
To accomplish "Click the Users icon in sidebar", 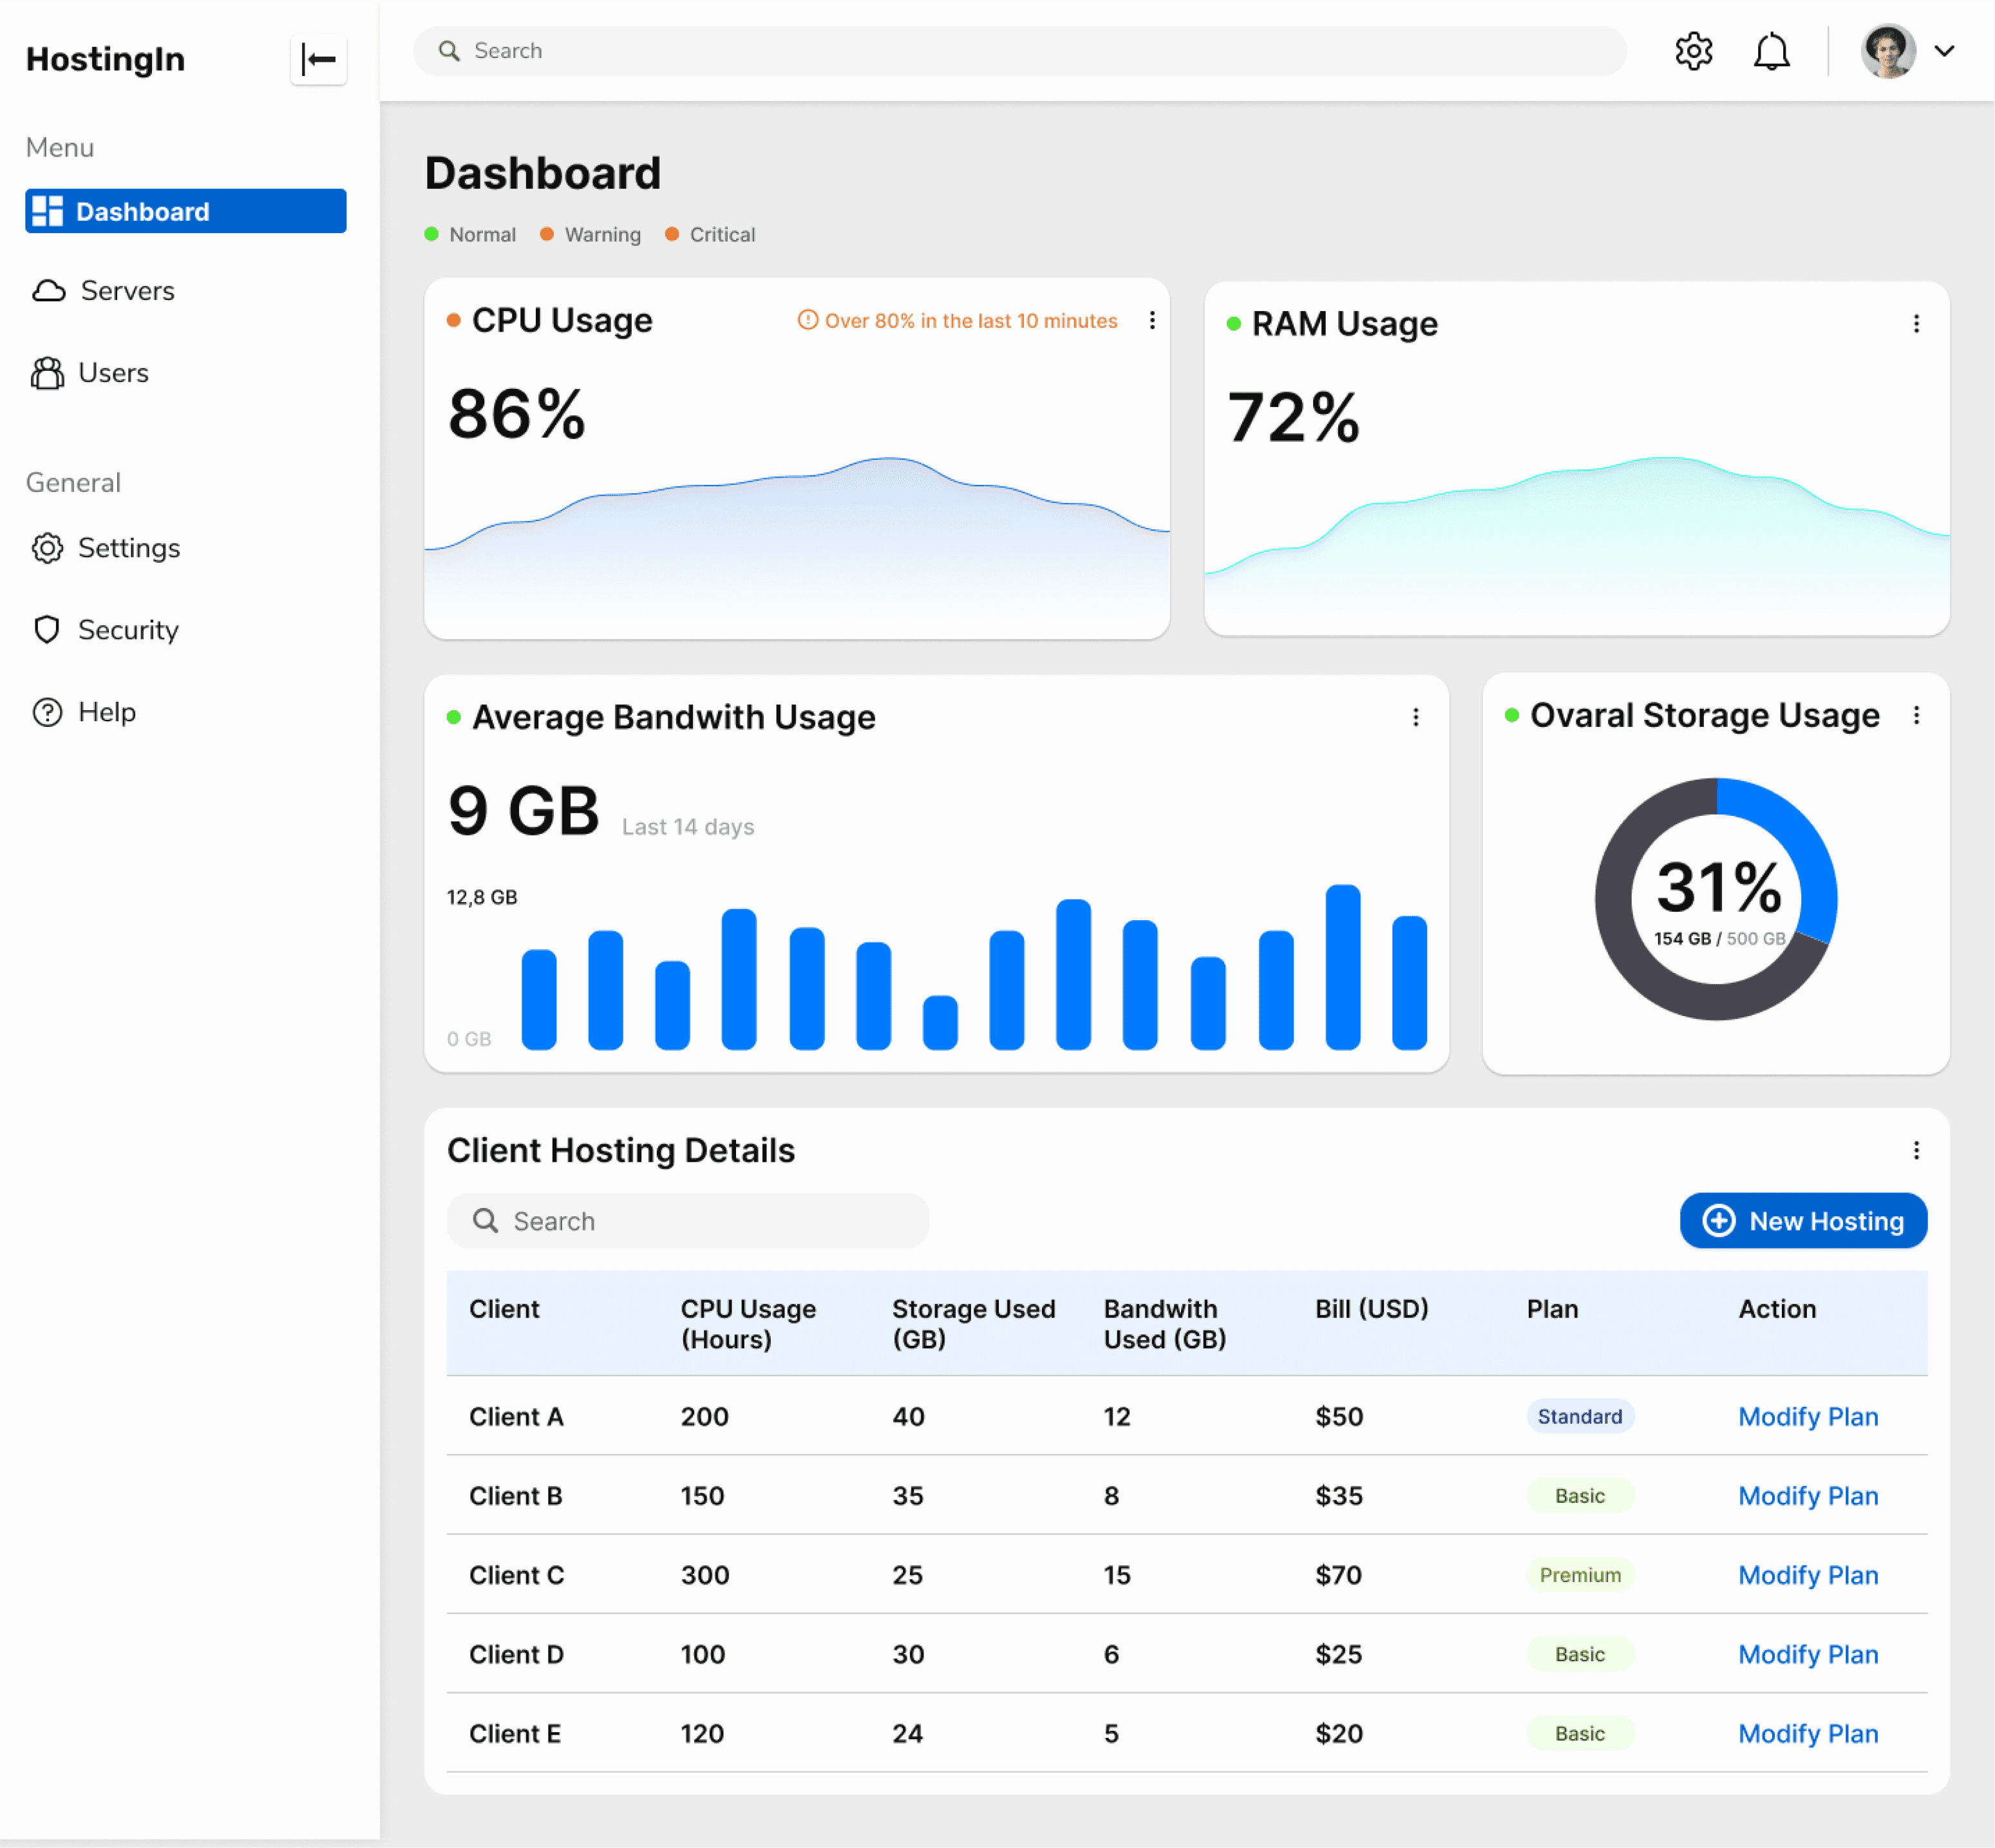I will (47, 373).
